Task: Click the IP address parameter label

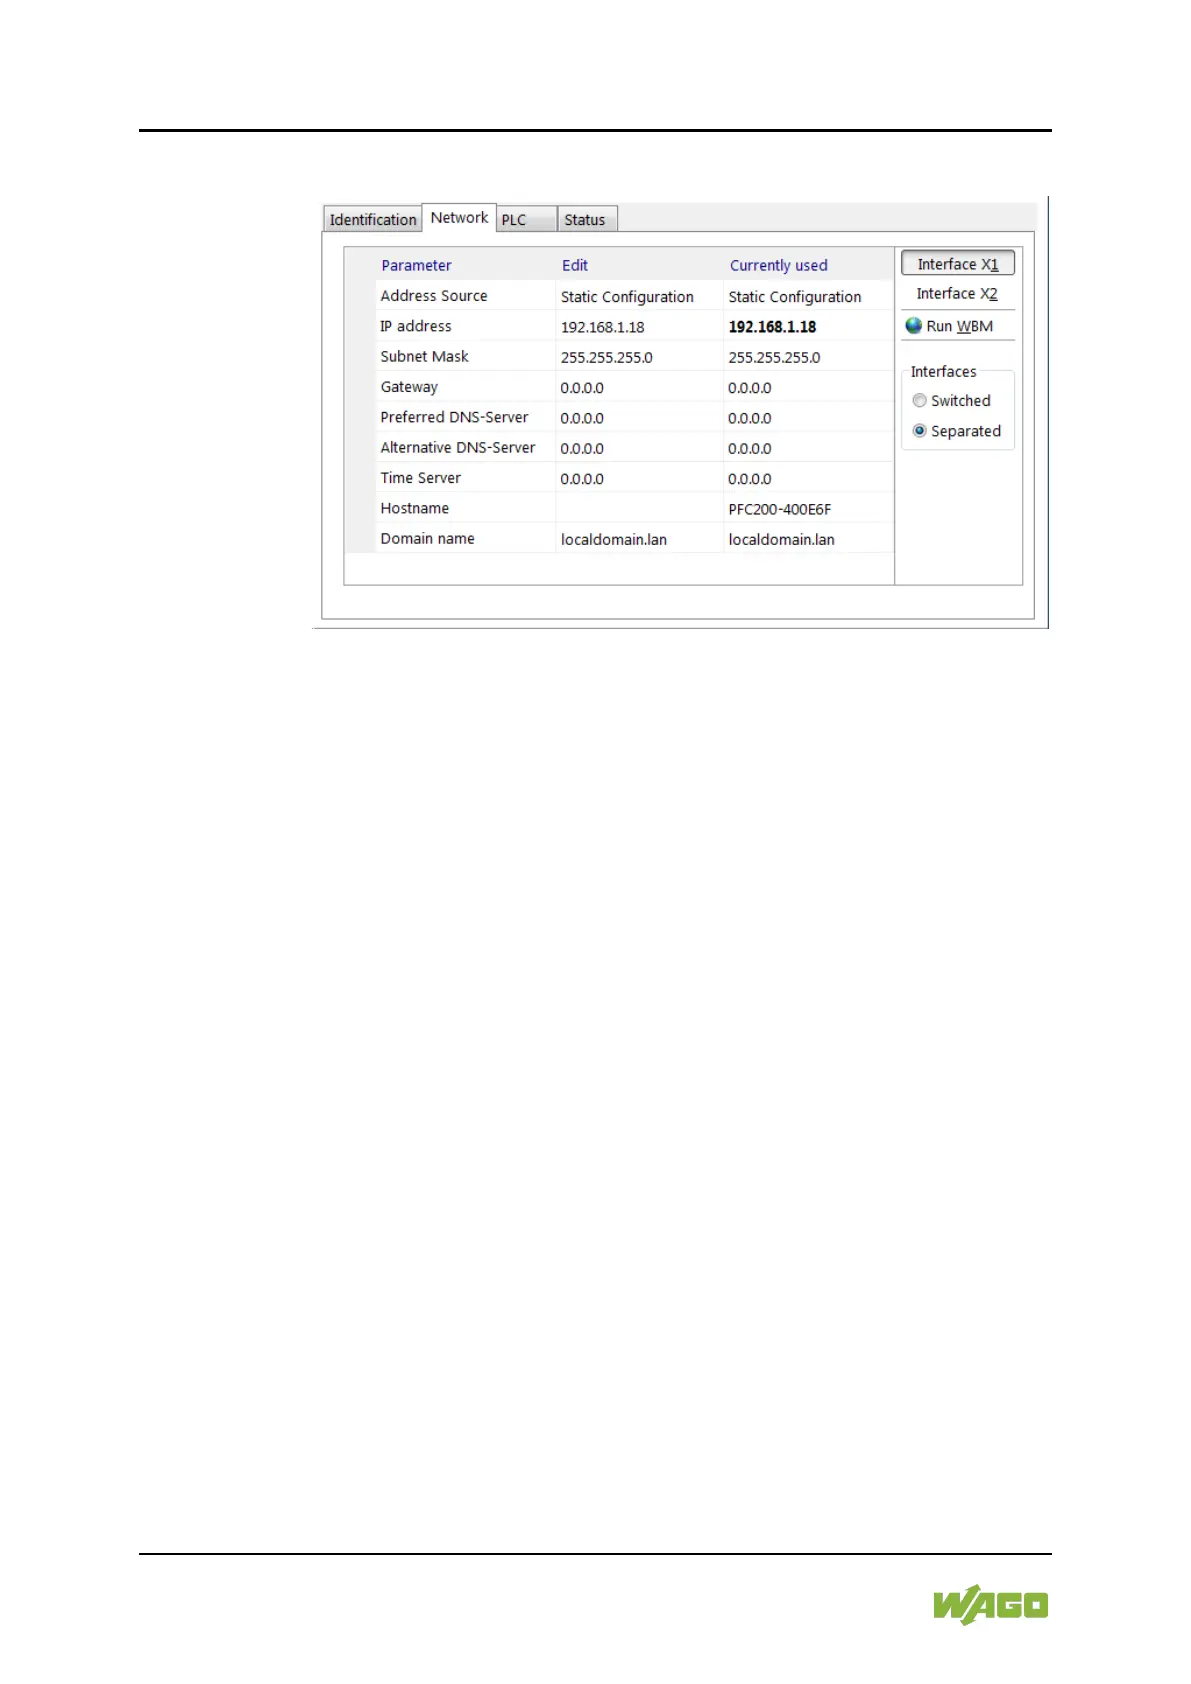Action: (x=415, y=326)
